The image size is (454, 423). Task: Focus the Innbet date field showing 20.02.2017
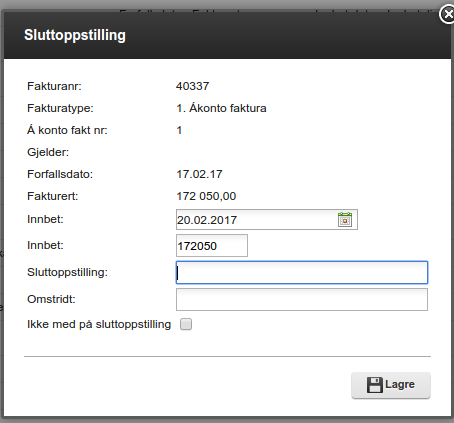[x=267, y=219]
